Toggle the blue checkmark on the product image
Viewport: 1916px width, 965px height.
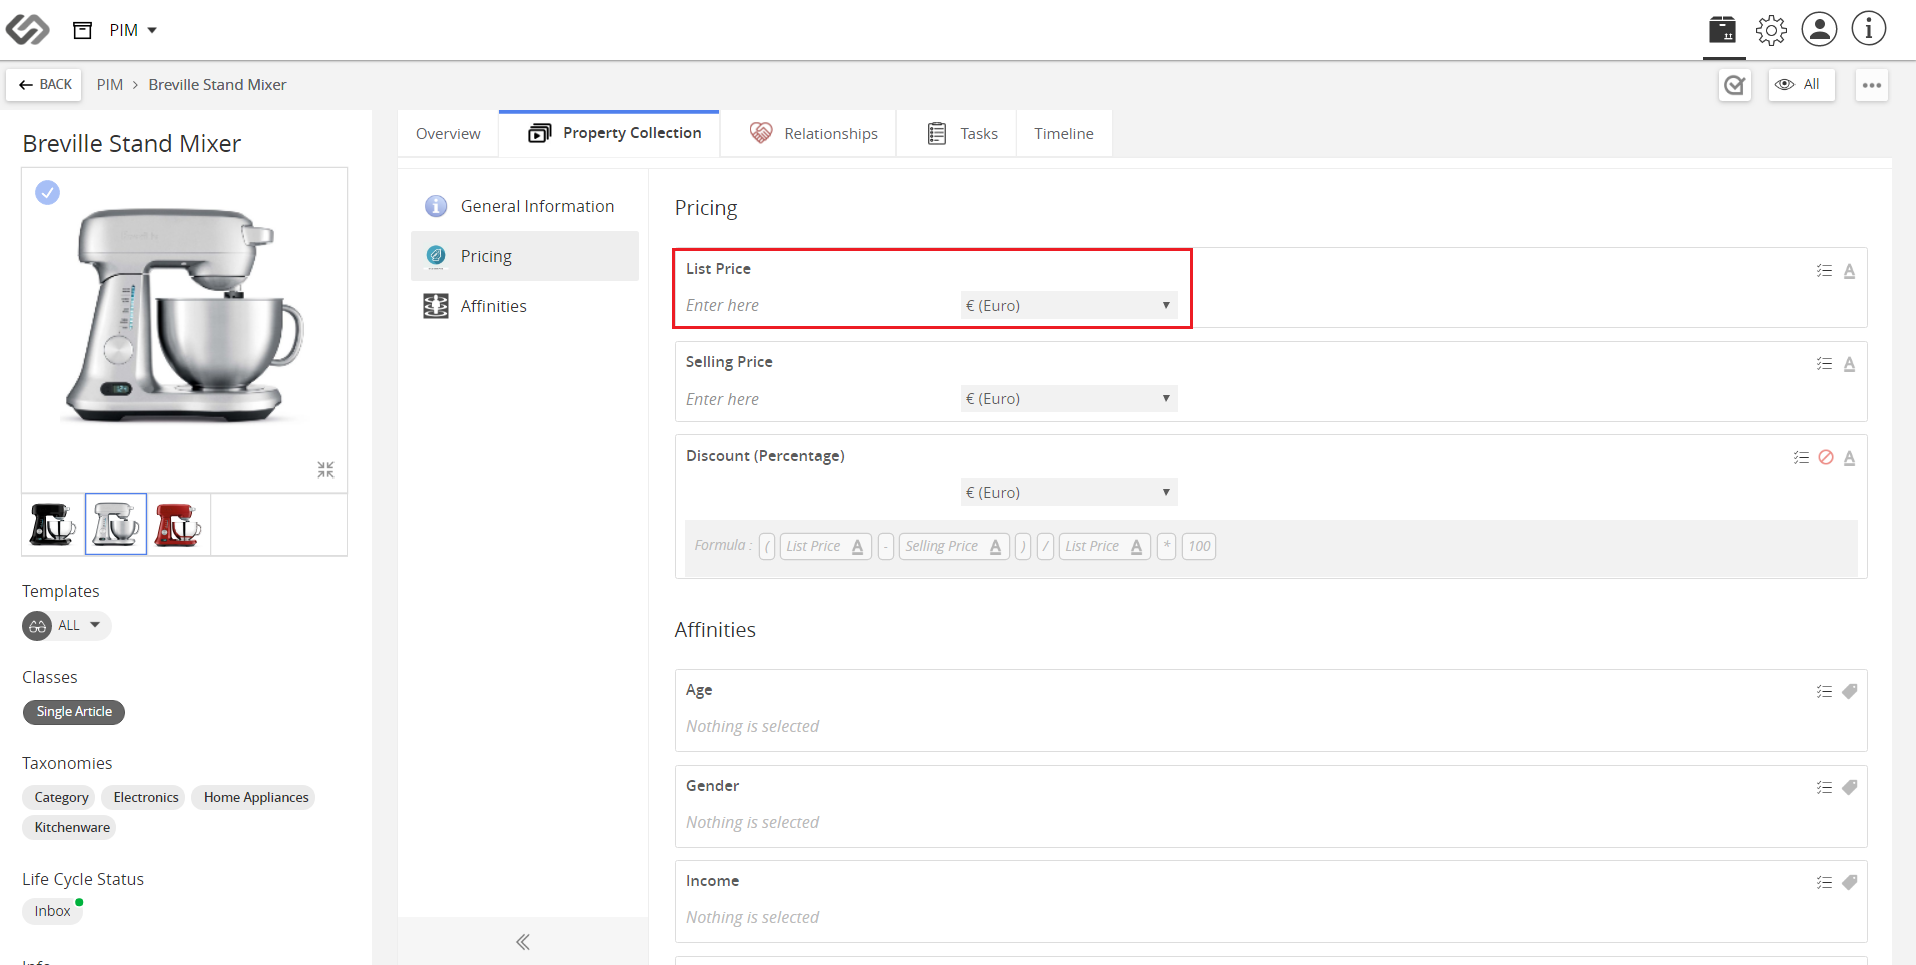(x=47, y=192)
